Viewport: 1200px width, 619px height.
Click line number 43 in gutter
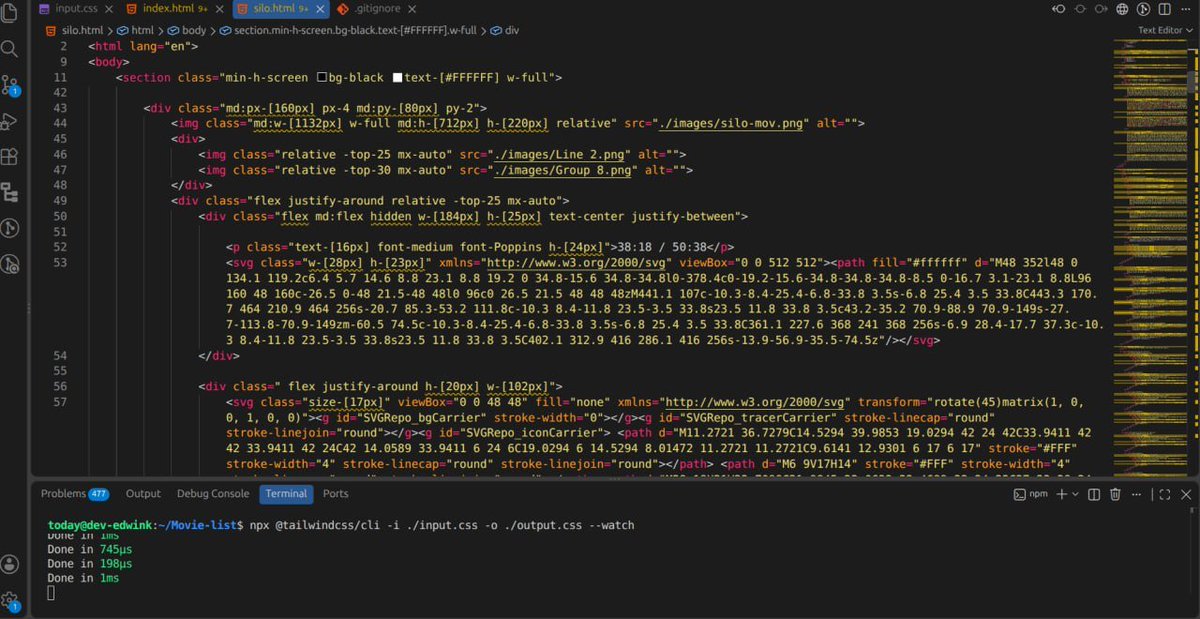click(x=61, y=108)
